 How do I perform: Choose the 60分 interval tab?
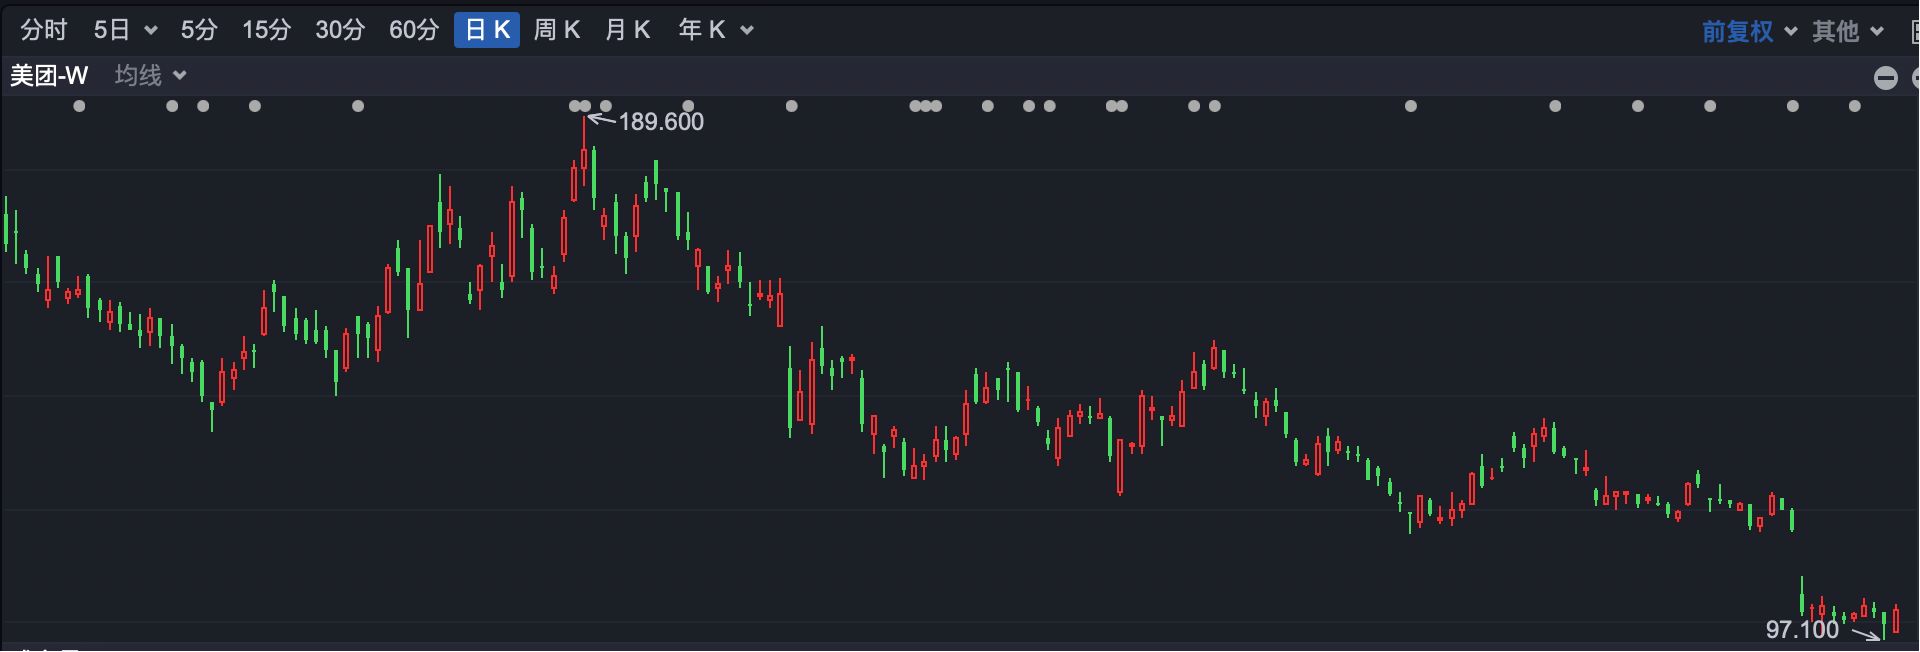click(414, 30)
